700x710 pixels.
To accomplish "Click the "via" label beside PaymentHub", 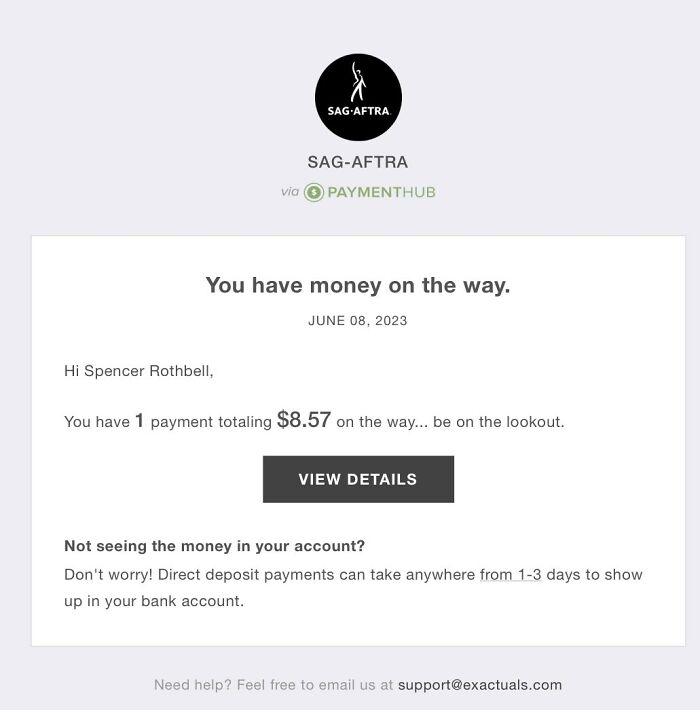I will tap(290, 192).
